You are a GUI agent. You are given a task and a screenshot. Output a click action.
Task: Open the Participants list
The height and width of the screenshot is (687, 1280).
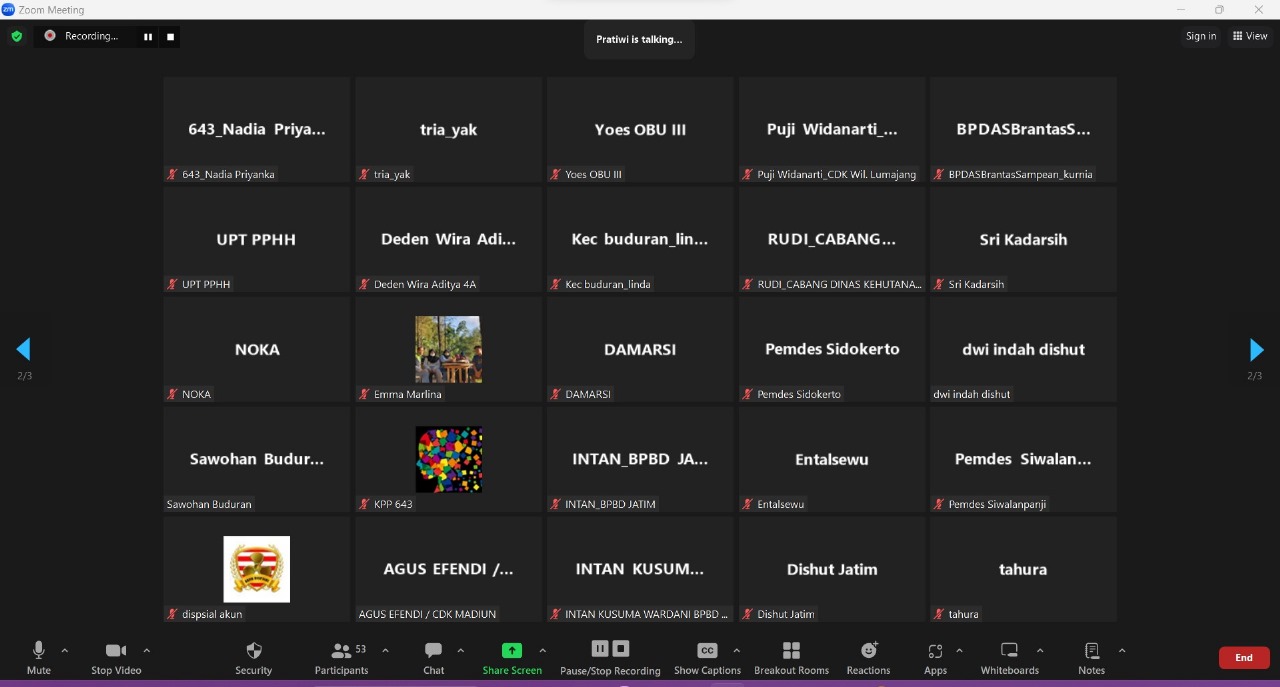(341, 651)
